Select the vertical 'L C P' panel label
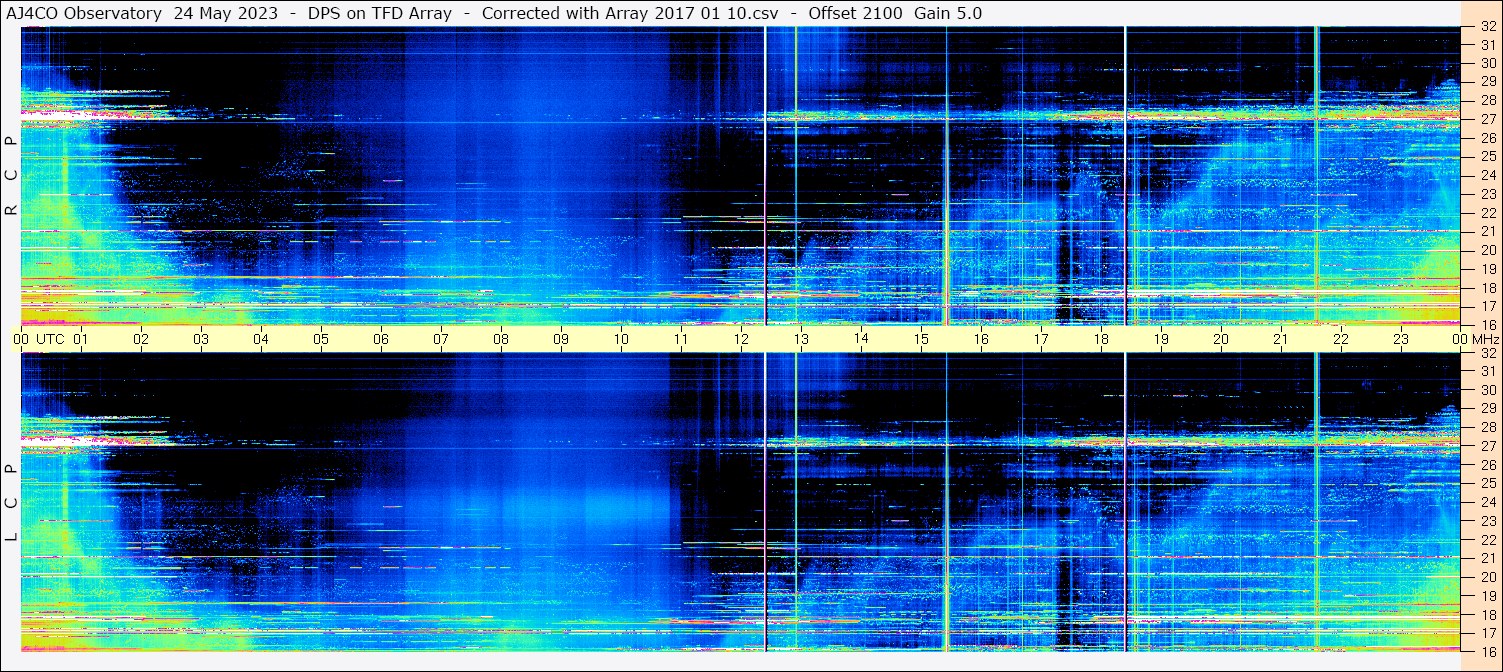Image resolution: width=1503 pixels, height=672 pixels. pyautogui.click(x=11, y=502)
